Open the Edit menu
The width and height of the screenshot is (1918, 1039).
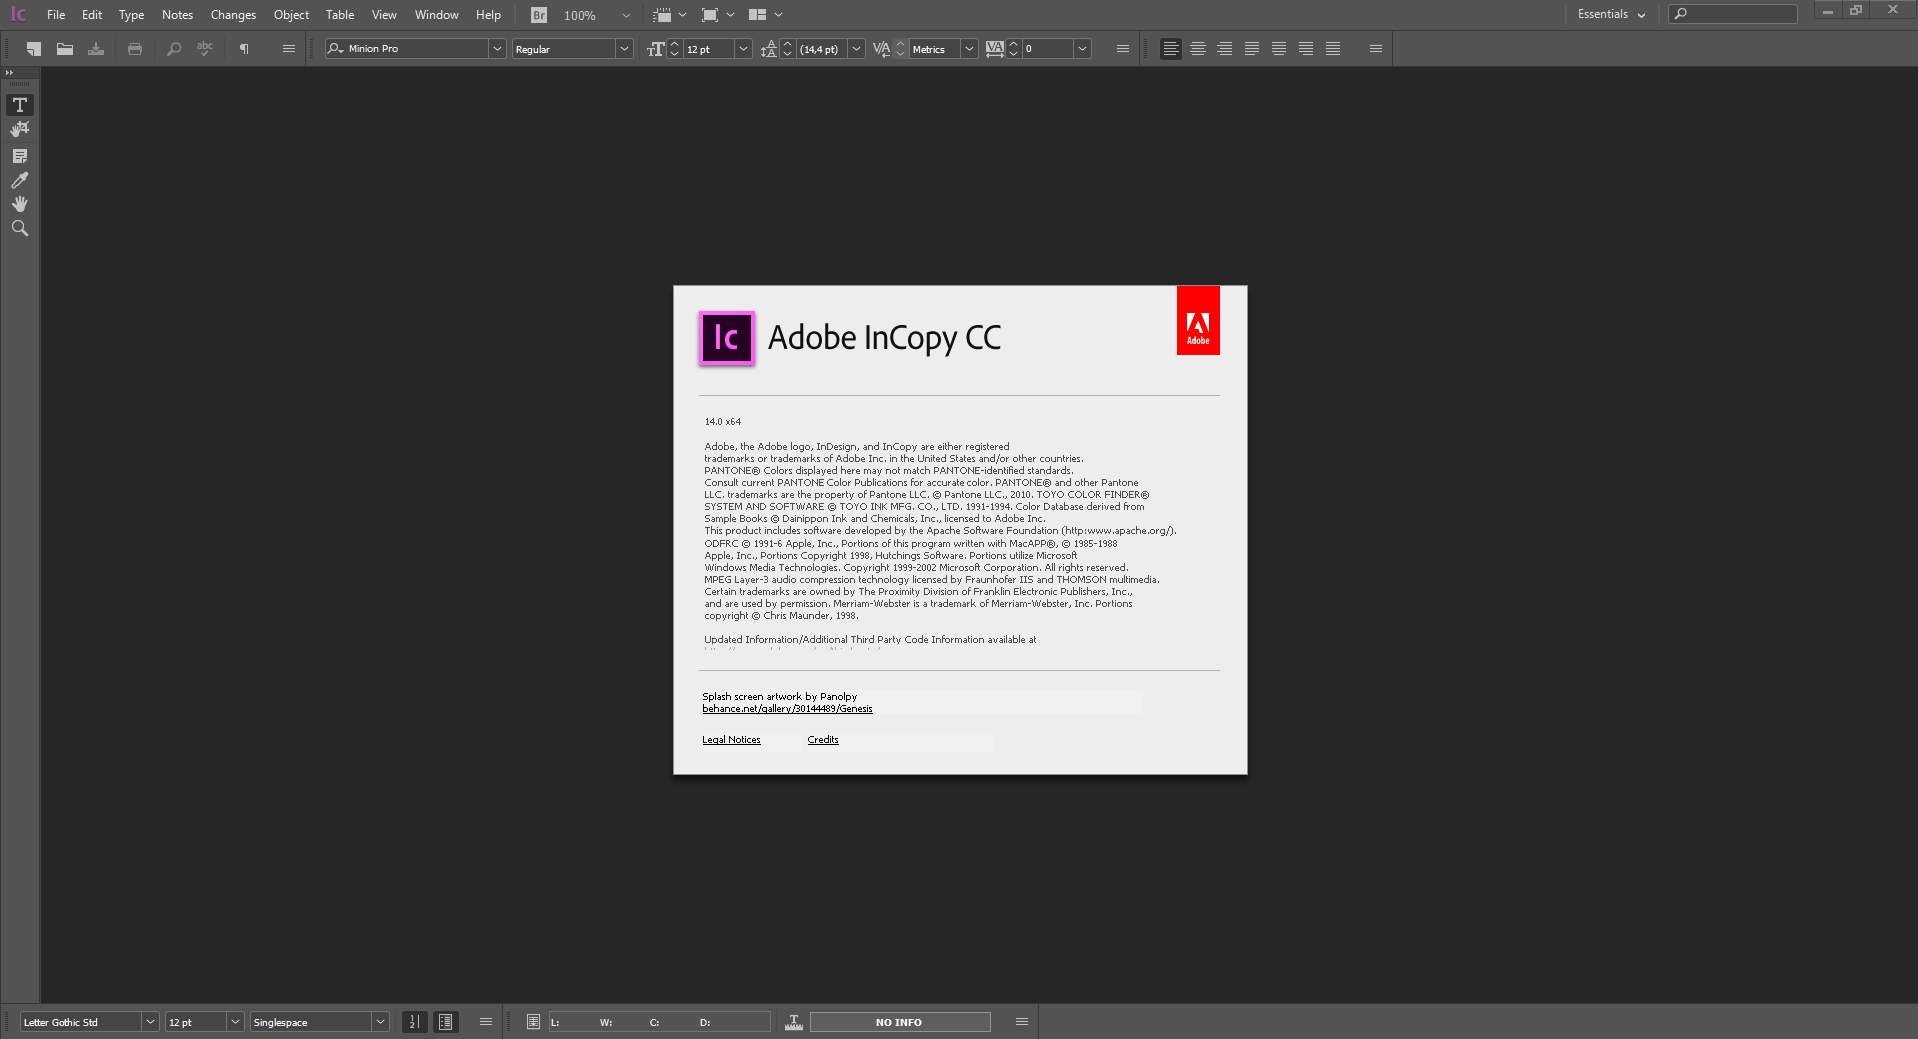coord(92,15)
